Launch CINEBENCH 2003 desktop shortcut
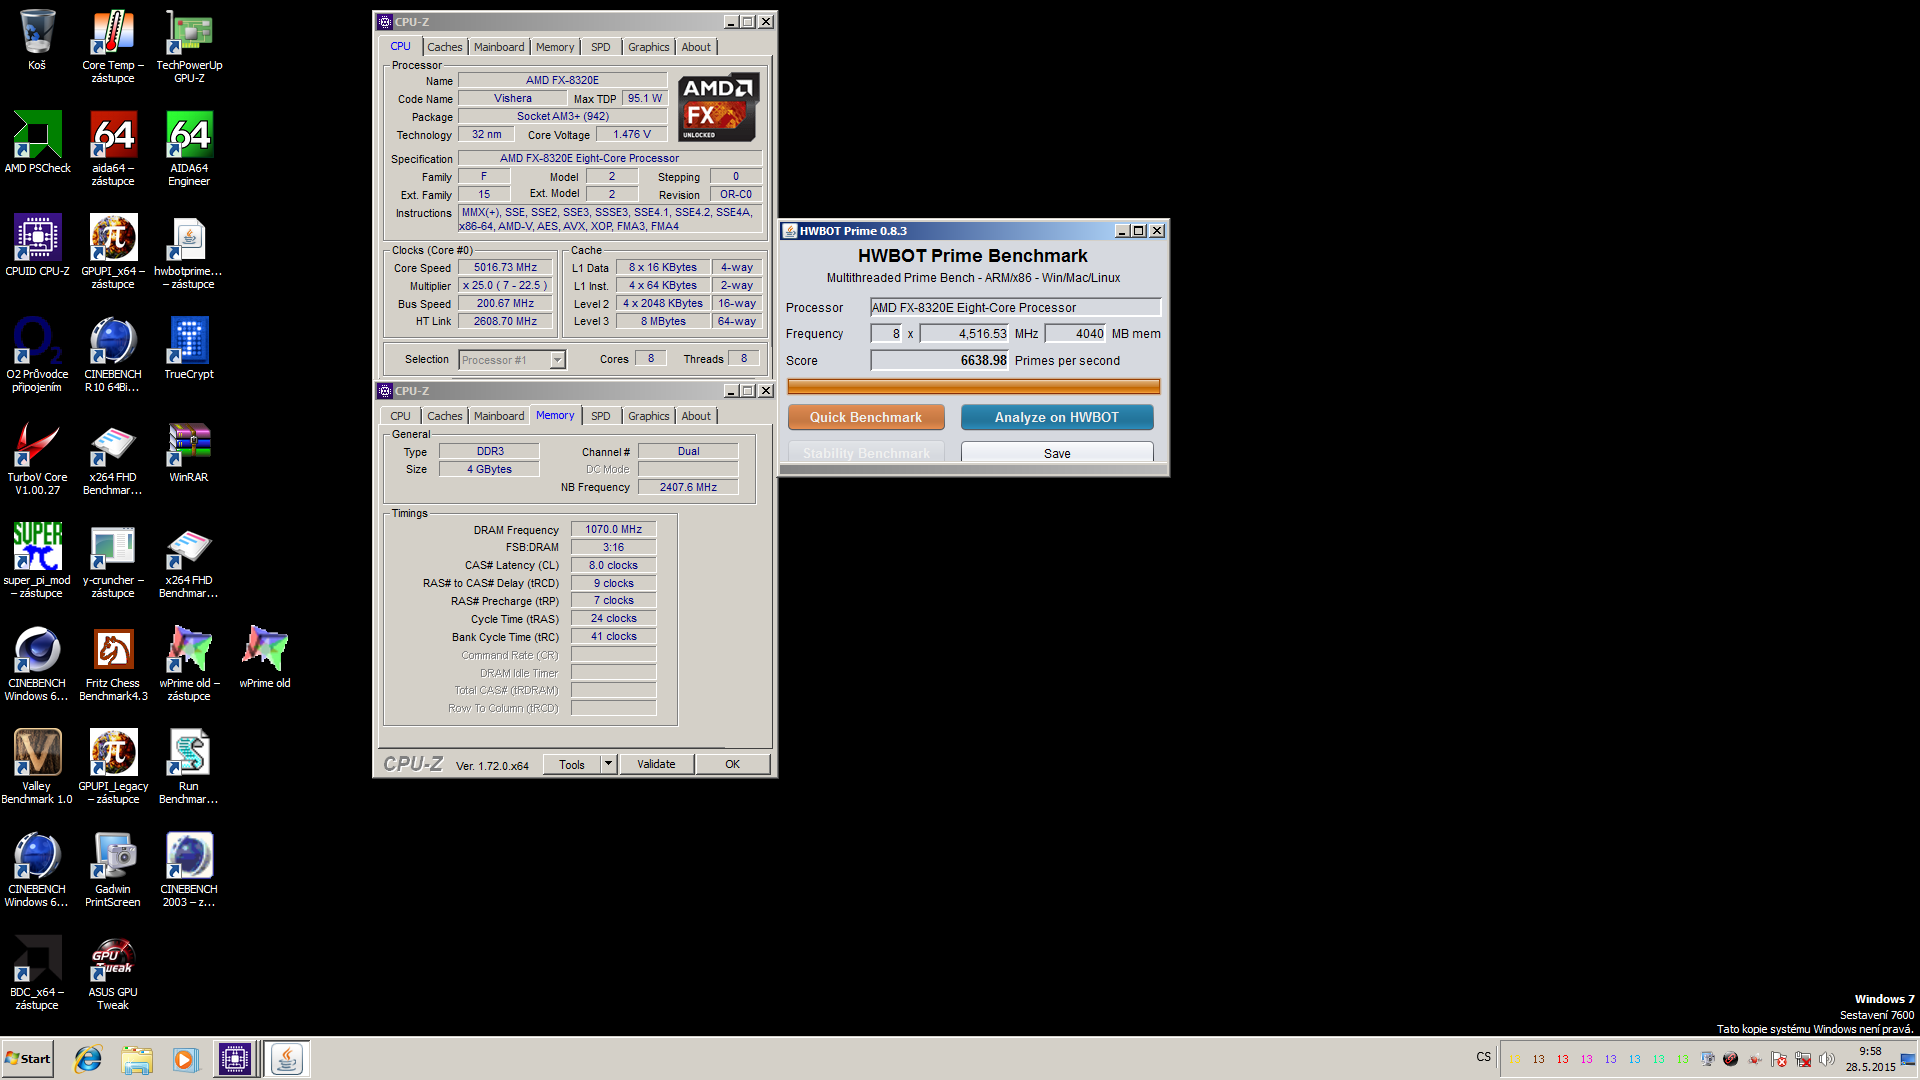The width and height of the screenshot is (1920, 1080). coord(189,870)
